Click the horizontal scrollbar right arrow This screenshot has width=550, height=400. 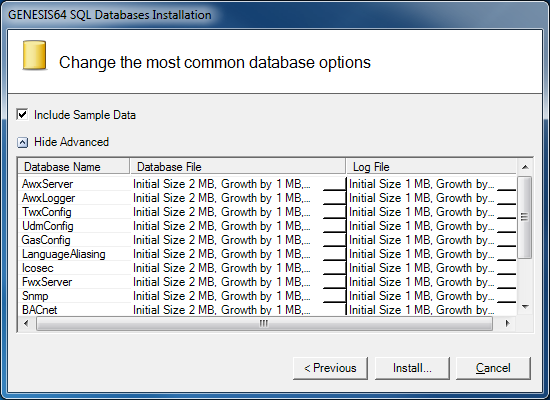coord(507,323)
